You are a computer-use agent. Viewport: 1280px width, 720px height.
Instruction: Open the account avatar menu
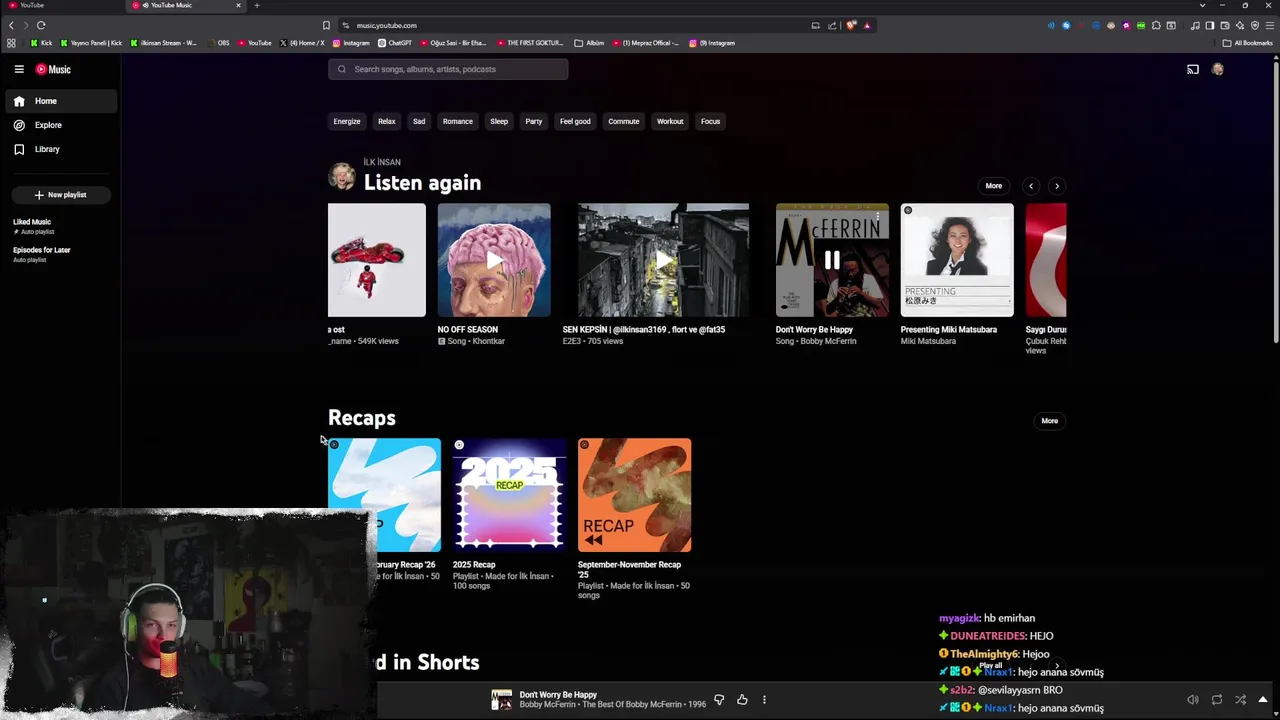[x=1218, y=69]
